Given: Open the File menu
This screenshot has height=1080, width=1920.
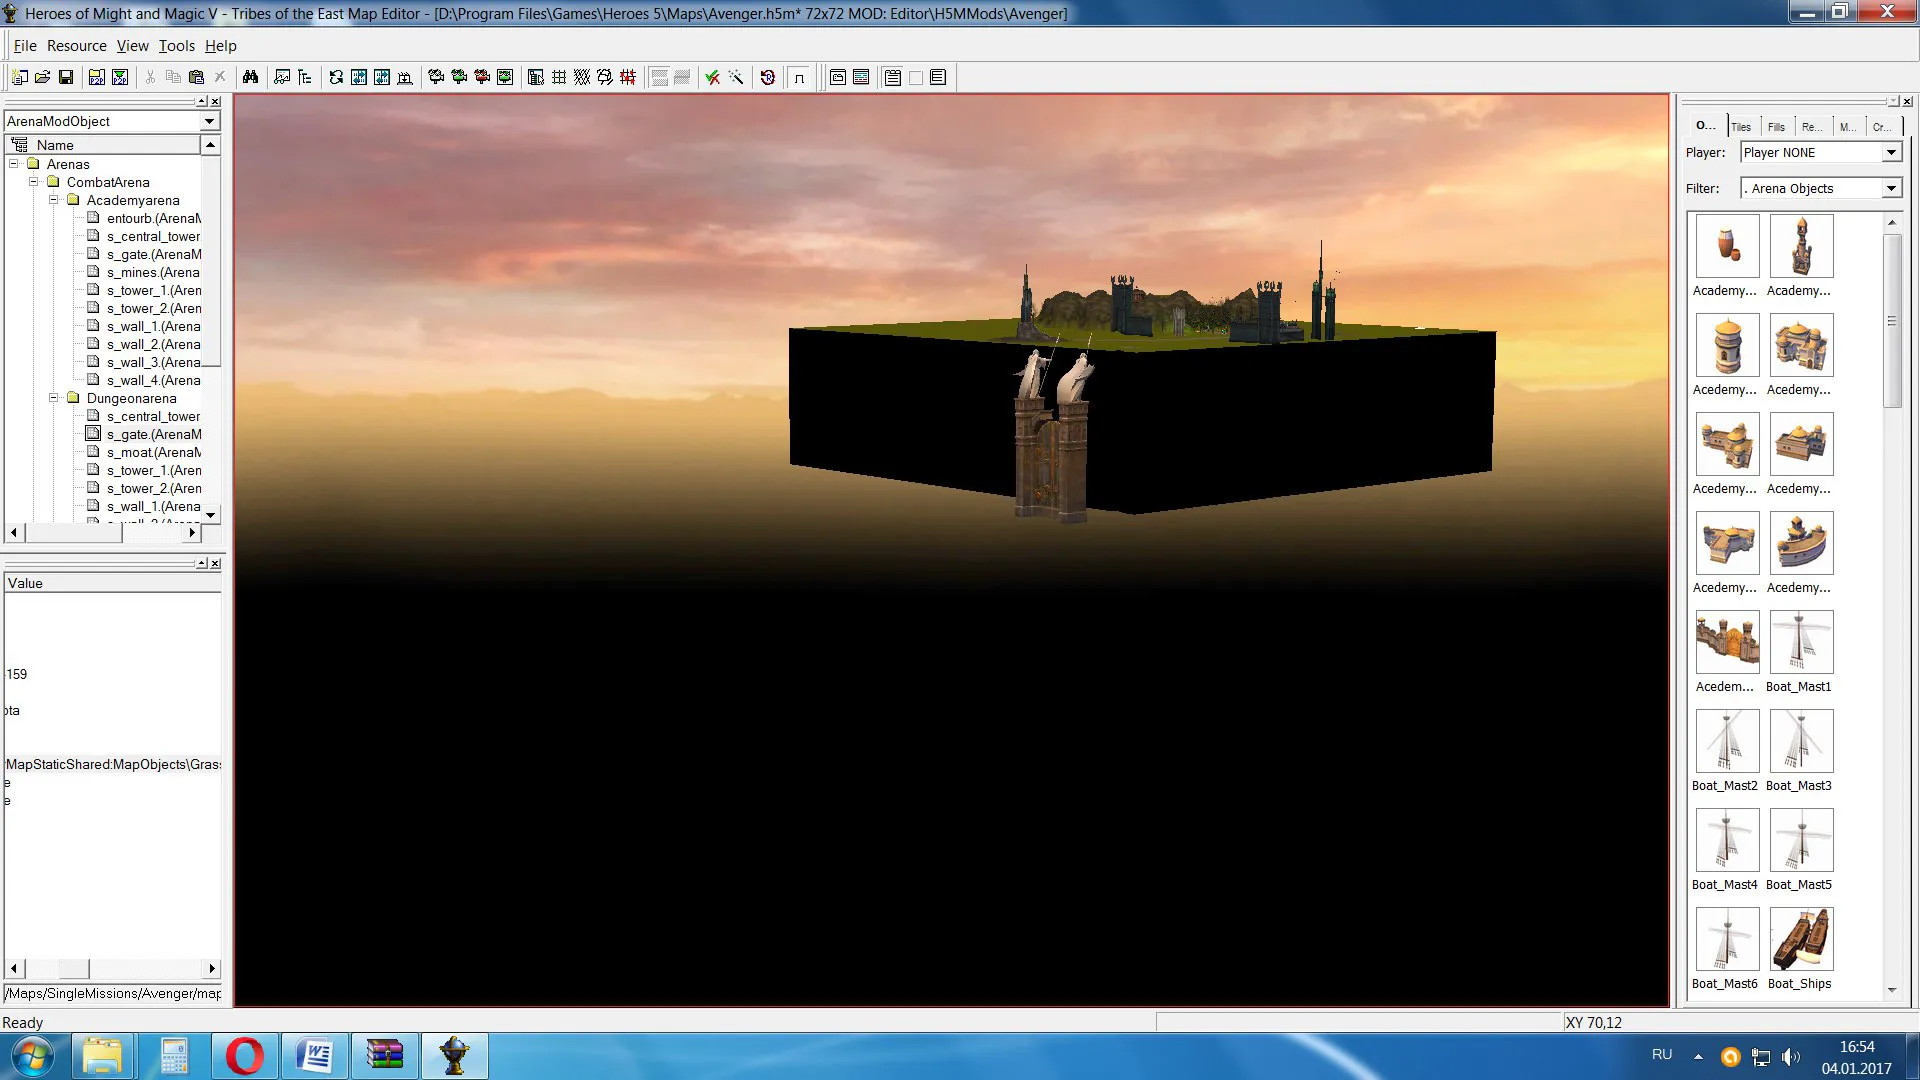Looking at the screenshot, I should tap(25, 46).
